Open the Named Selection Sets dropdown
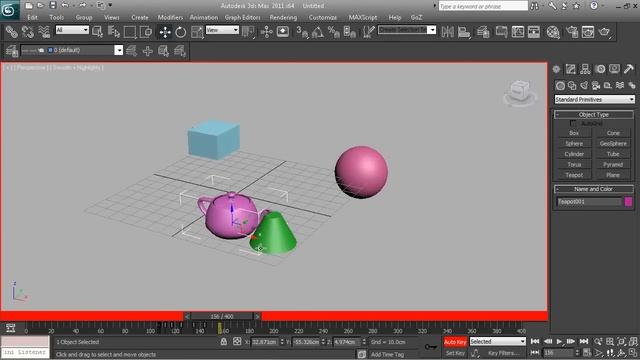 click(407, 30)
